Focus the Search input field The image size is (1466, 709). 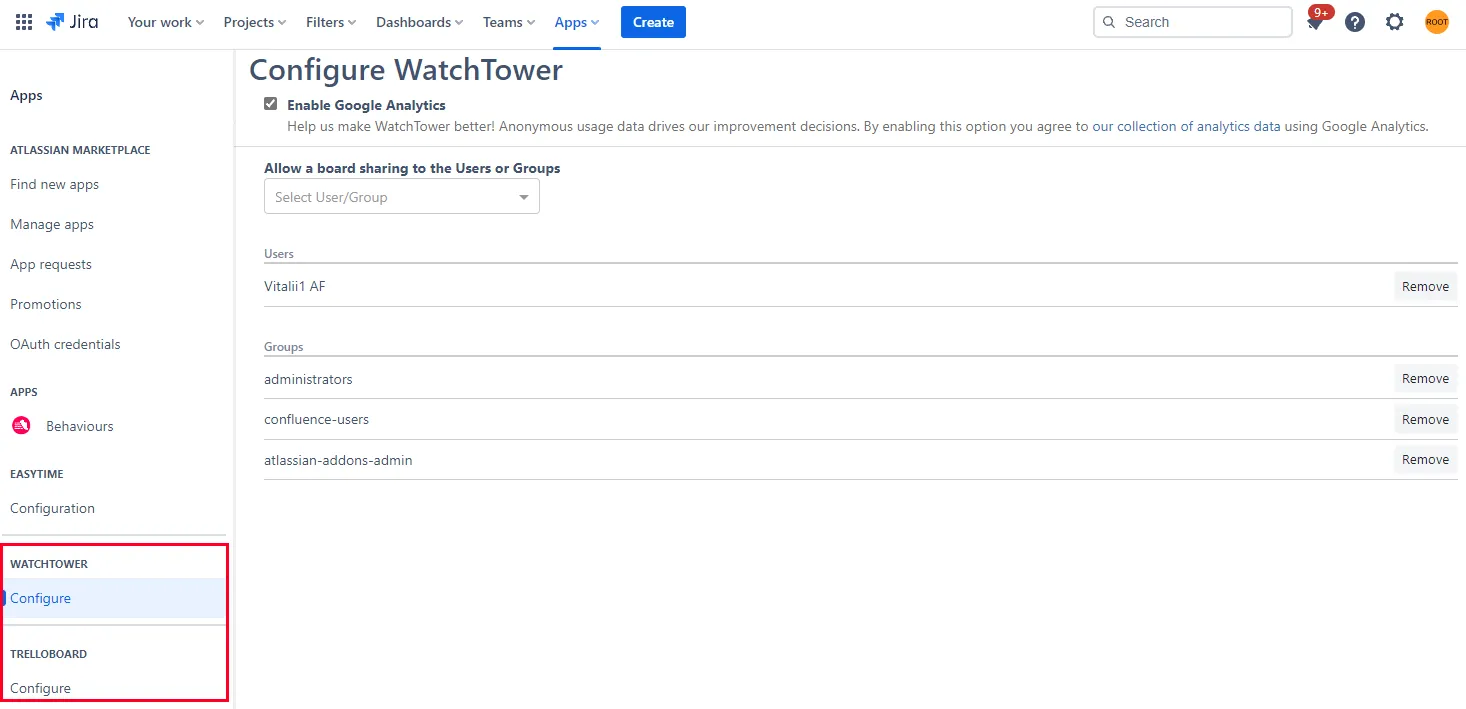coord(1193,22)
